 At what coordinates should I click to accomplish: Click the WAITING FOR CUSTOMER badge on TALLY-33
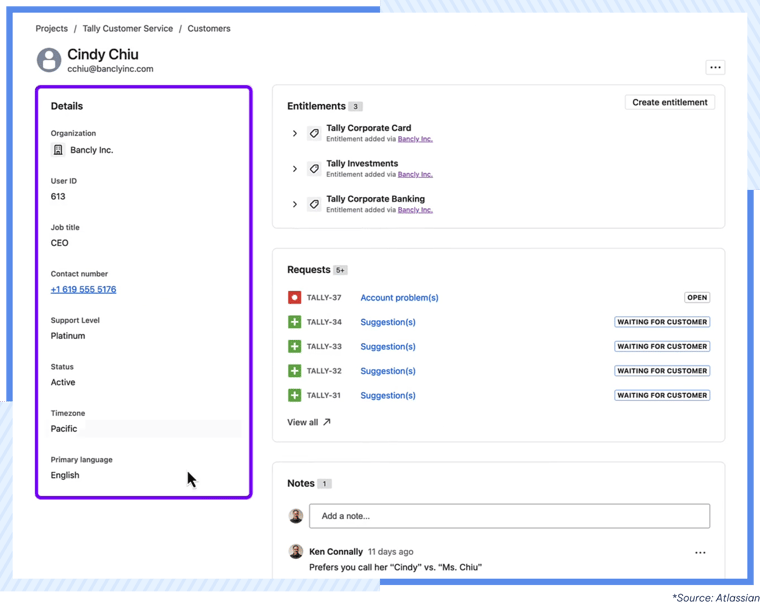point(662,346)
